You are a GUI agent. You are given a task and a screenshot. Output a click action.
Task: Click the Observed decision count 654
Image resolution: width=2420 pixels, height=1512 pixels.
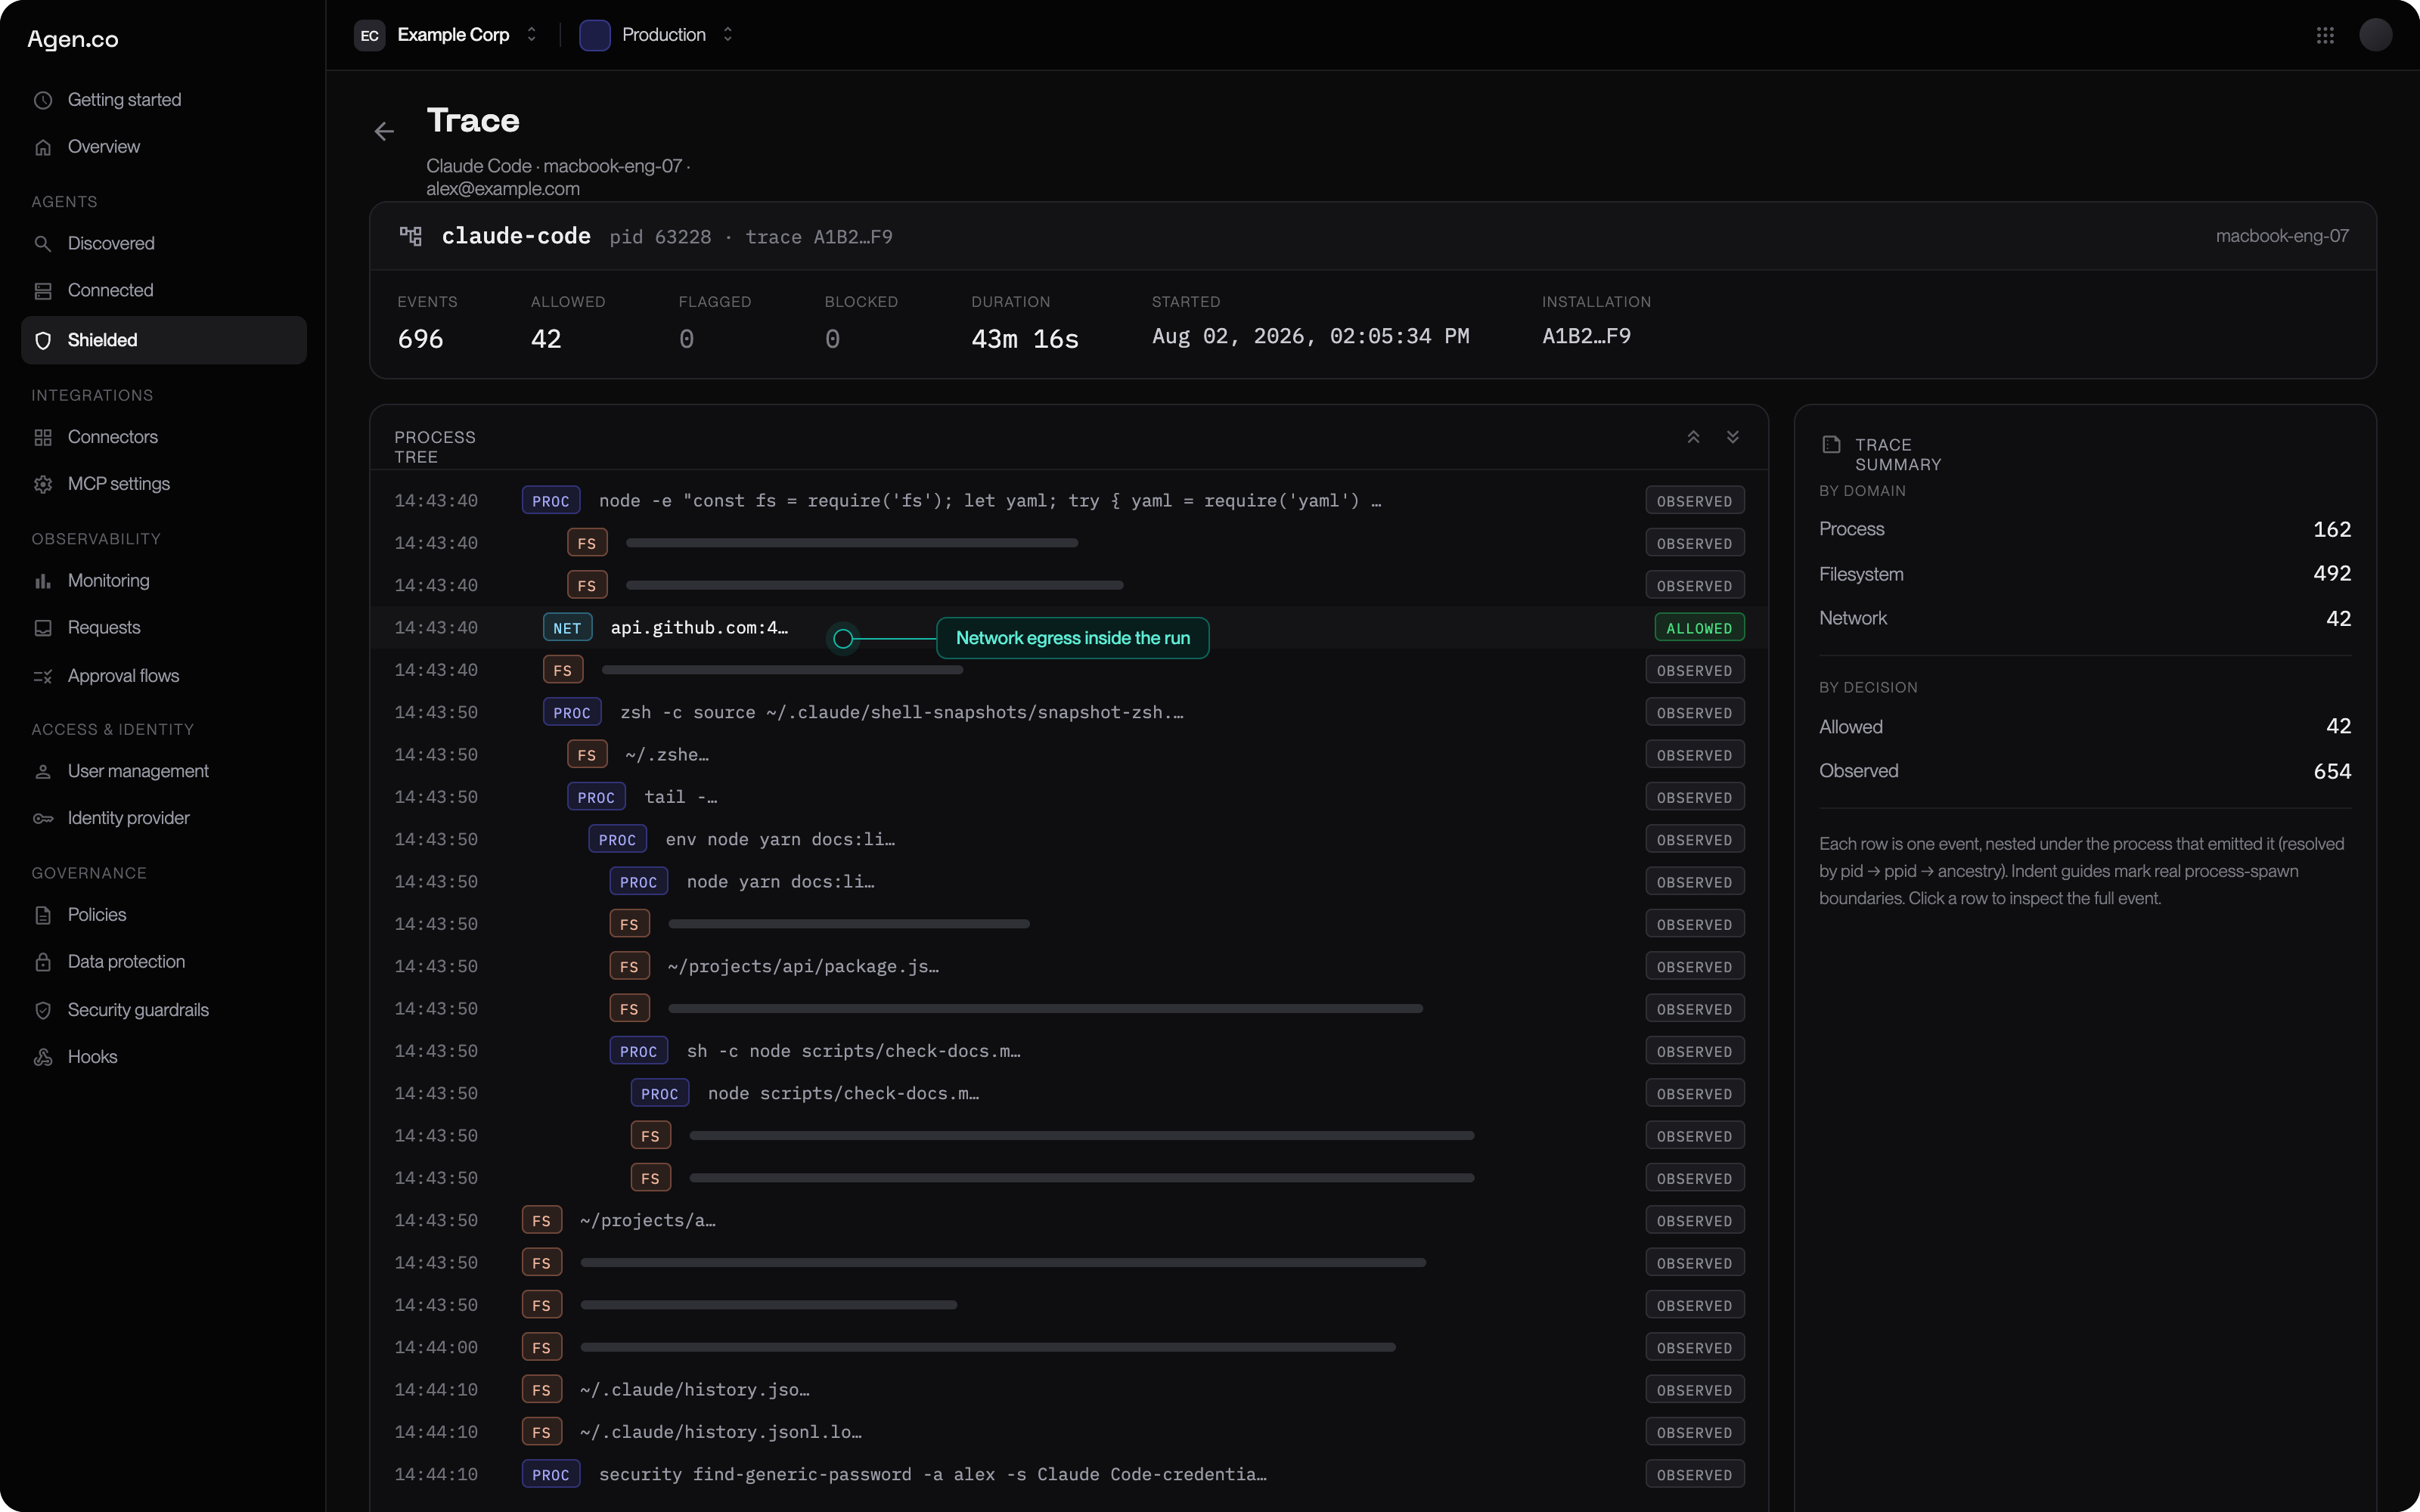pos(2331,771)
